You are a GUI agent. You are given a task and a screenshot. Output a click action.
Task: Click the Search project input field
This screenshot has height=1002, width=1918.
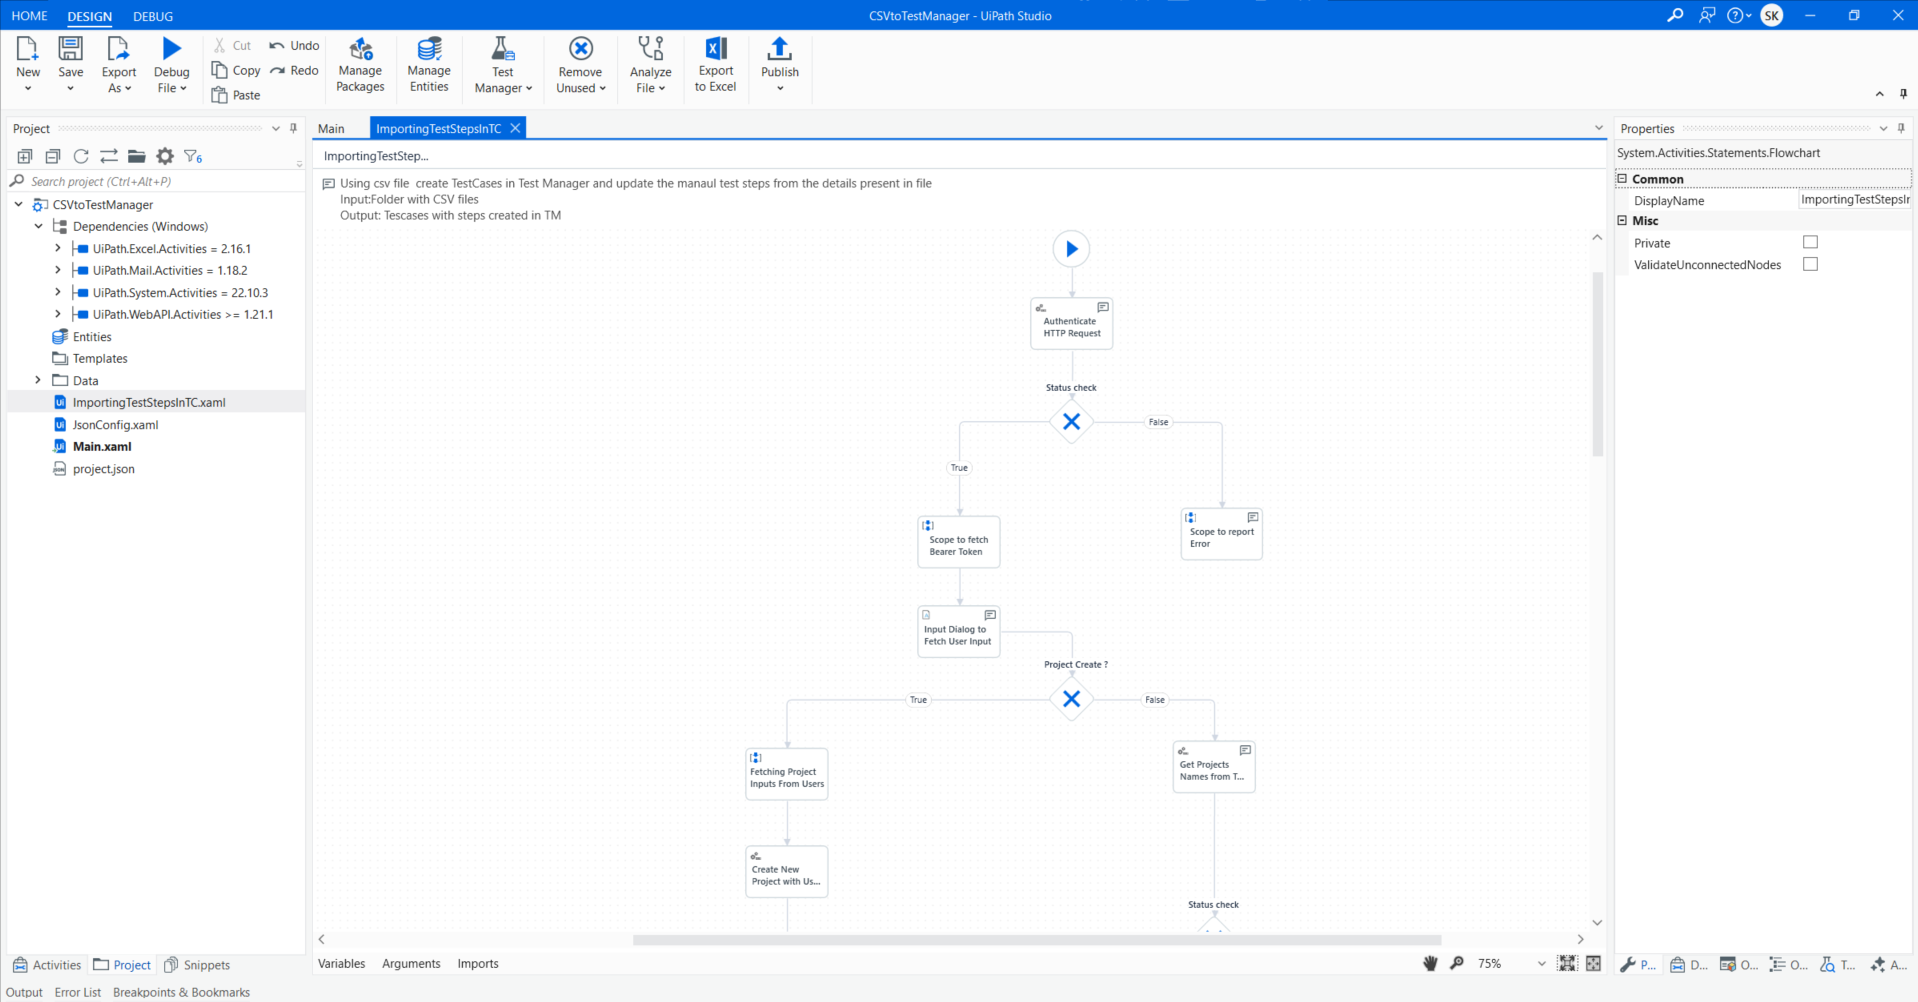[155, 181]
